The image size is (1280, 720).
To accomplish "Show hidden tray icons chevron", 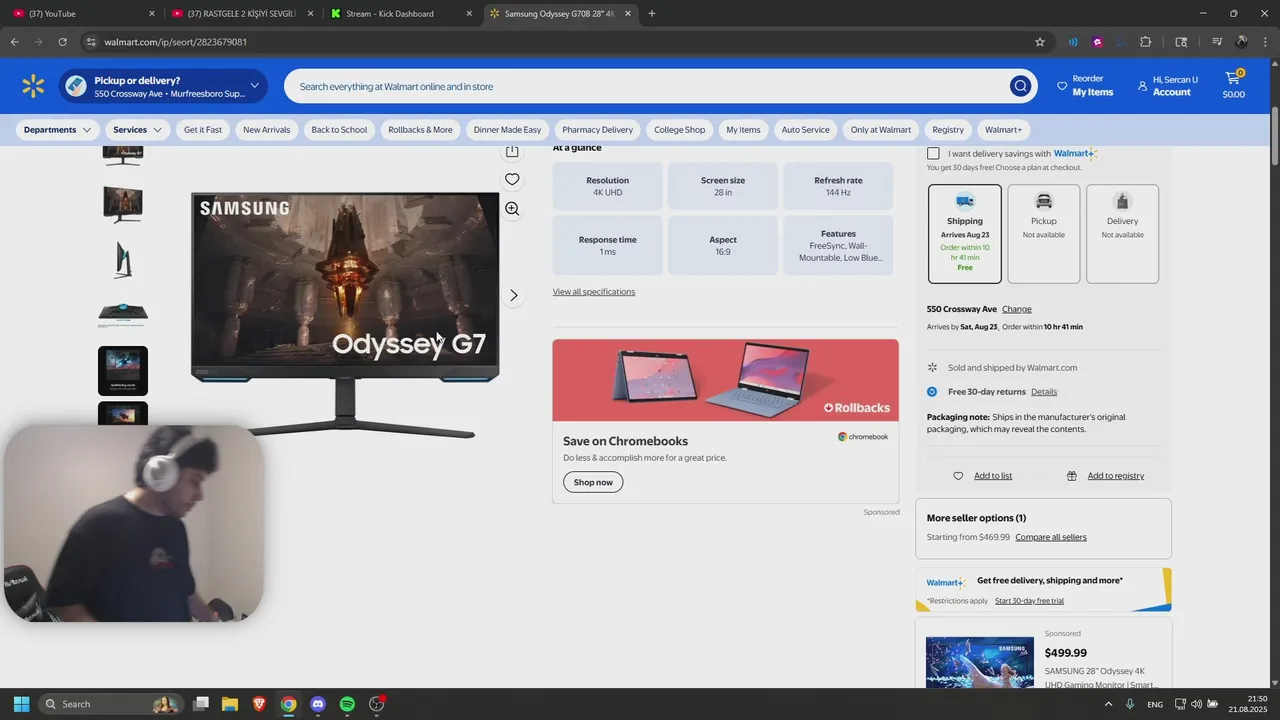I will tap(1107, 704).
